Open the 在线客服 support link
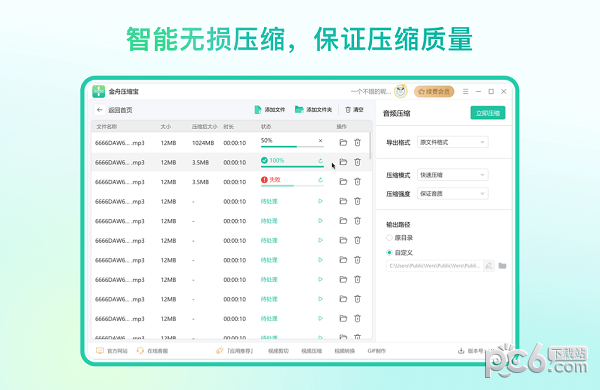600x390 pixels. coord(152,351)
